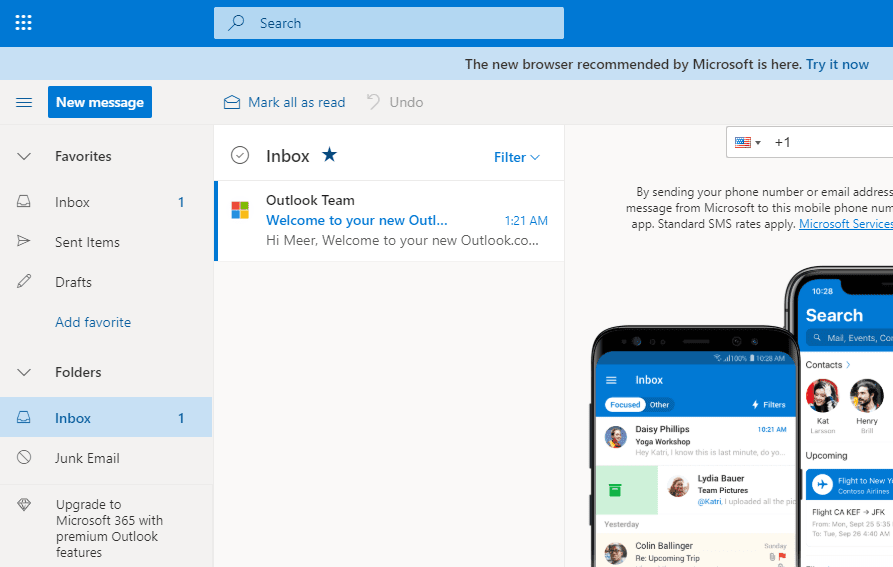Click the Folders Inbox tray icon
The width and height of the screenshot is (893, 567).
[x=23, y=417]
